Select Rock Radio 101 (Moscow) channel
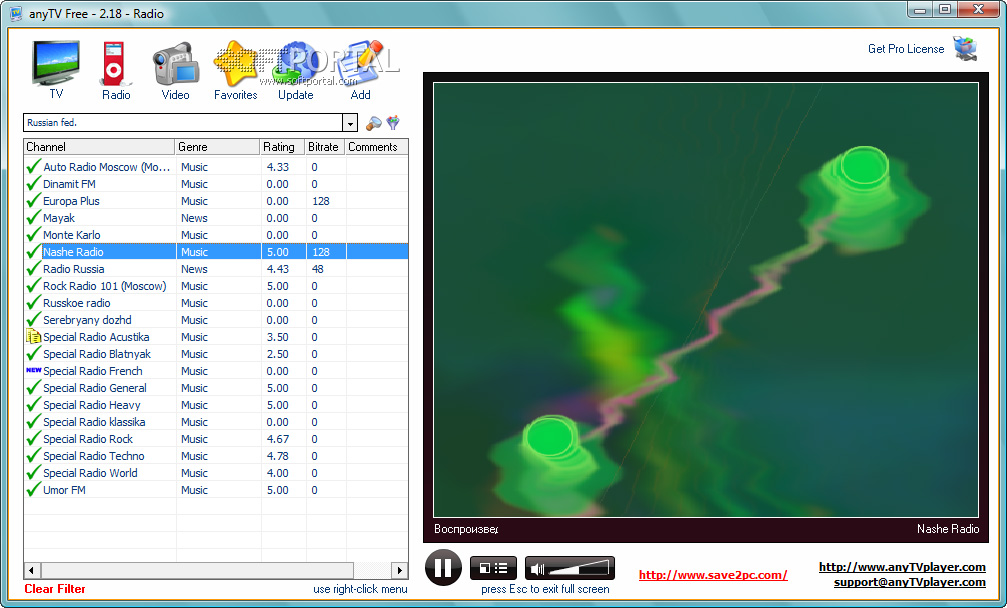1007x608 pixels. [105, 286]
